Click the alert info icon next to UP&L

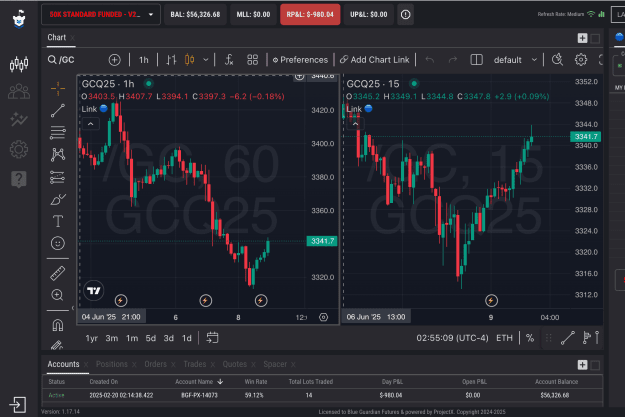coord(405,15)
